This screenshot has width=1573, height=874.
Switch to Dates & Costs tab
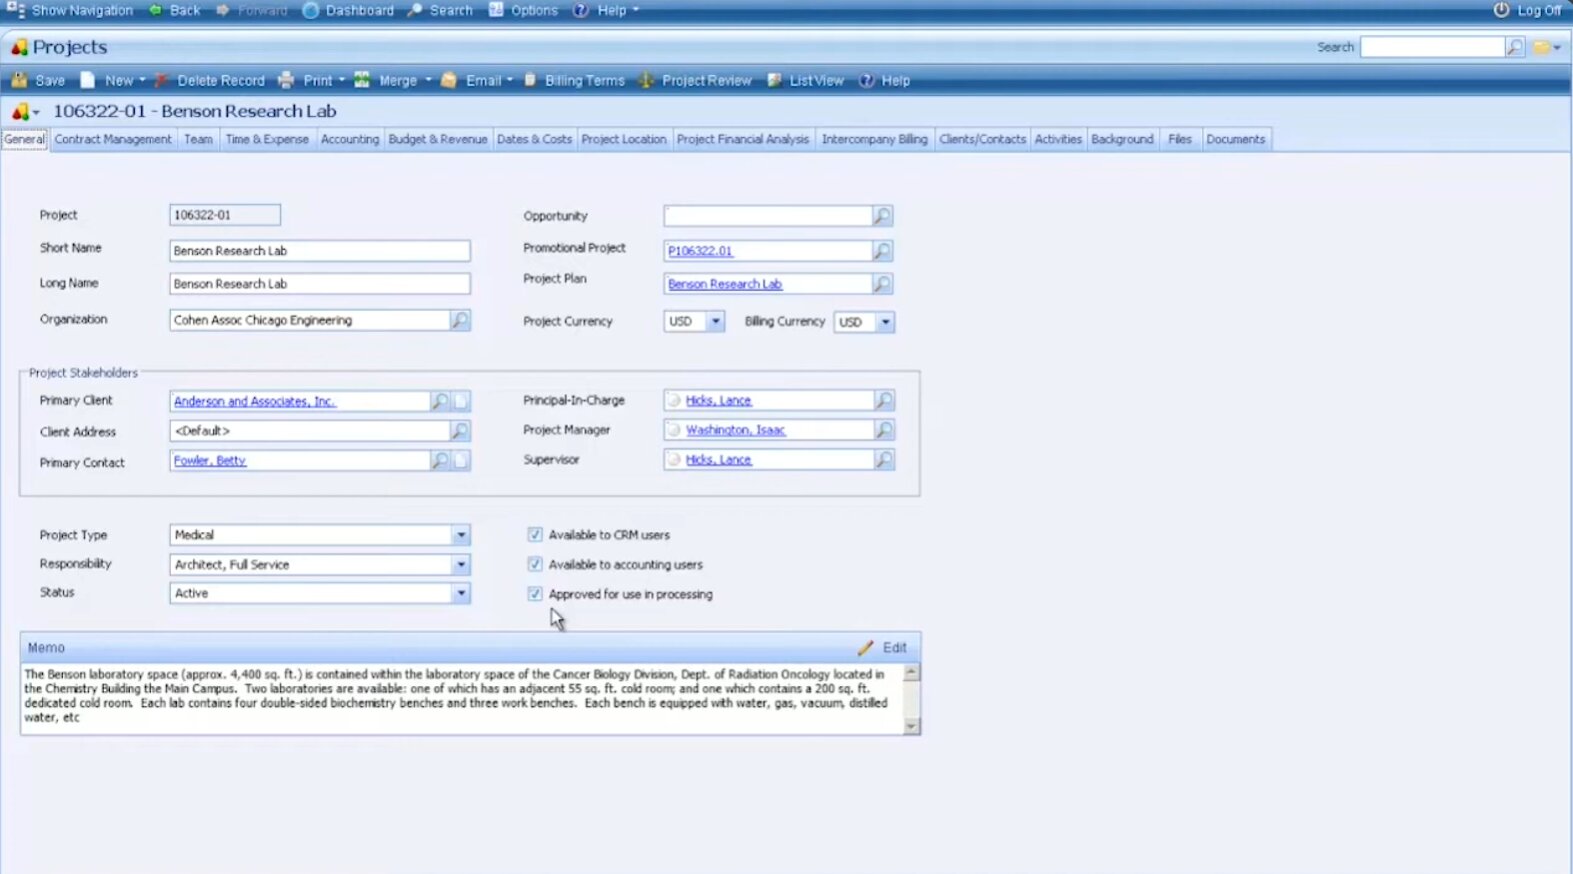pyautogui.click(x=534, y=140)
